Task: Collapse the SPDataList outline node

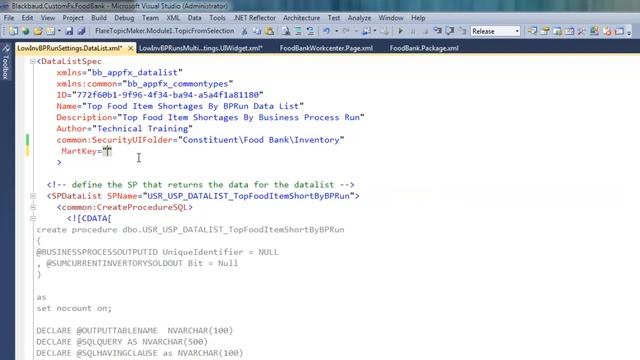Action: pyautogui.click(x=33, y=196)
